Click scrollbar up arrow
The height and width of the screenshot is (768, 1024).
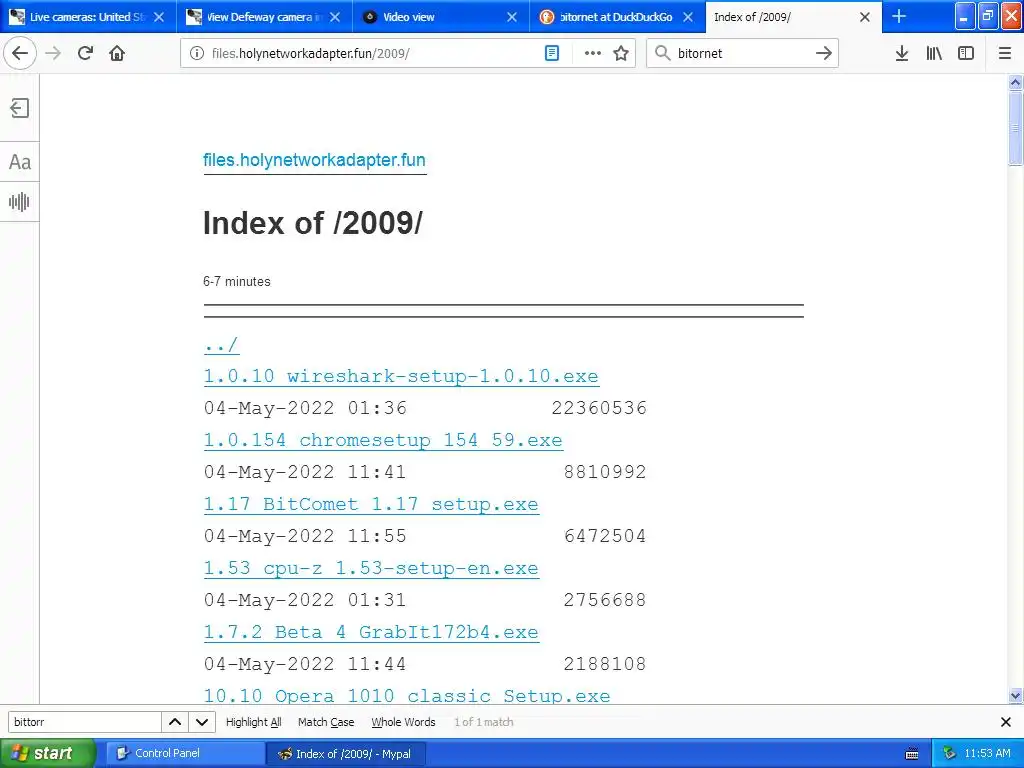click(1015, 82)
